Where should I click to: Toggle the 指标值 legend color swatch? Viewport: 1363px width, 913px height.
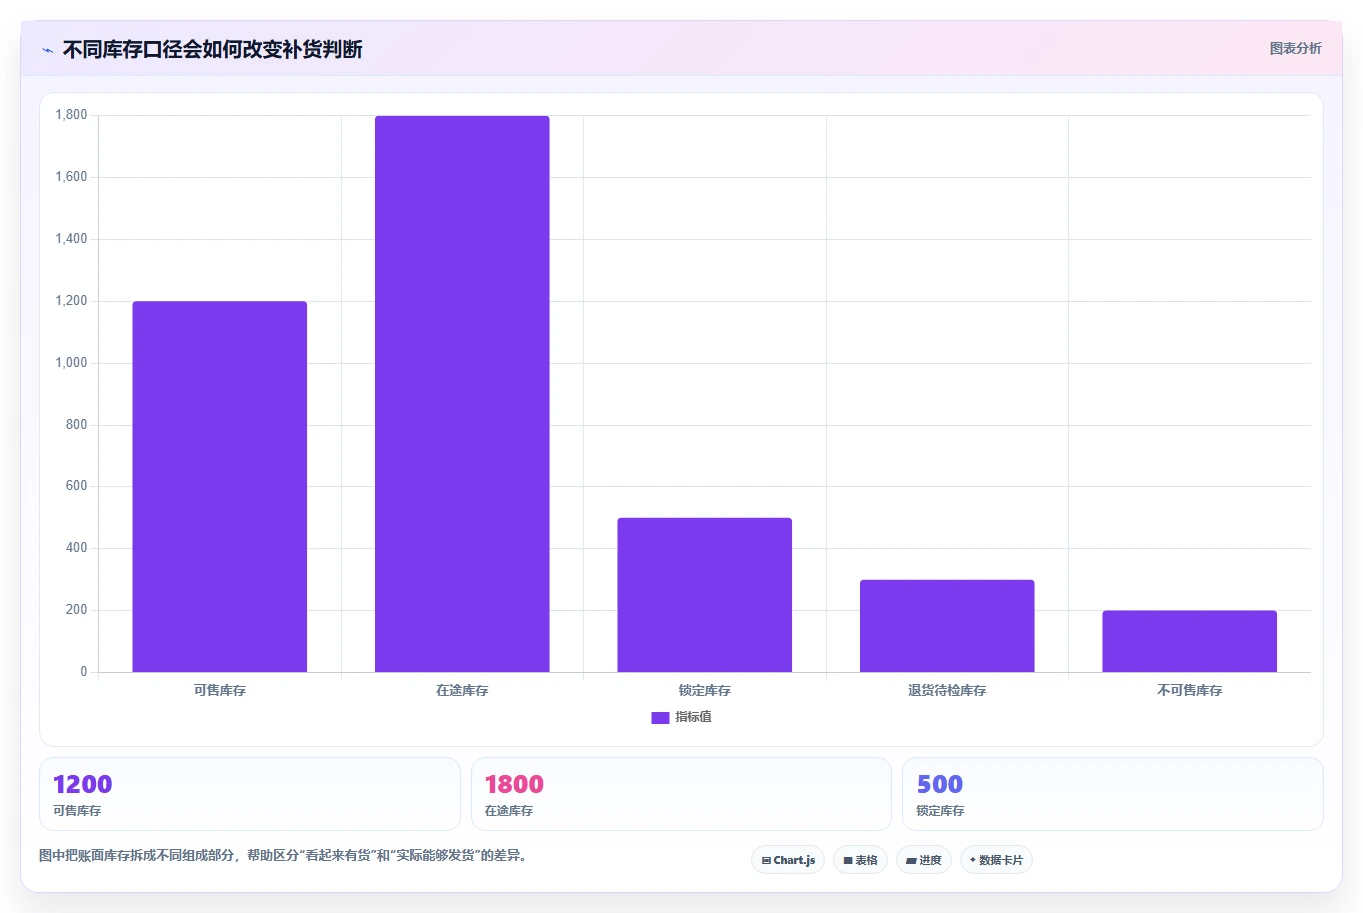[660, 718]
